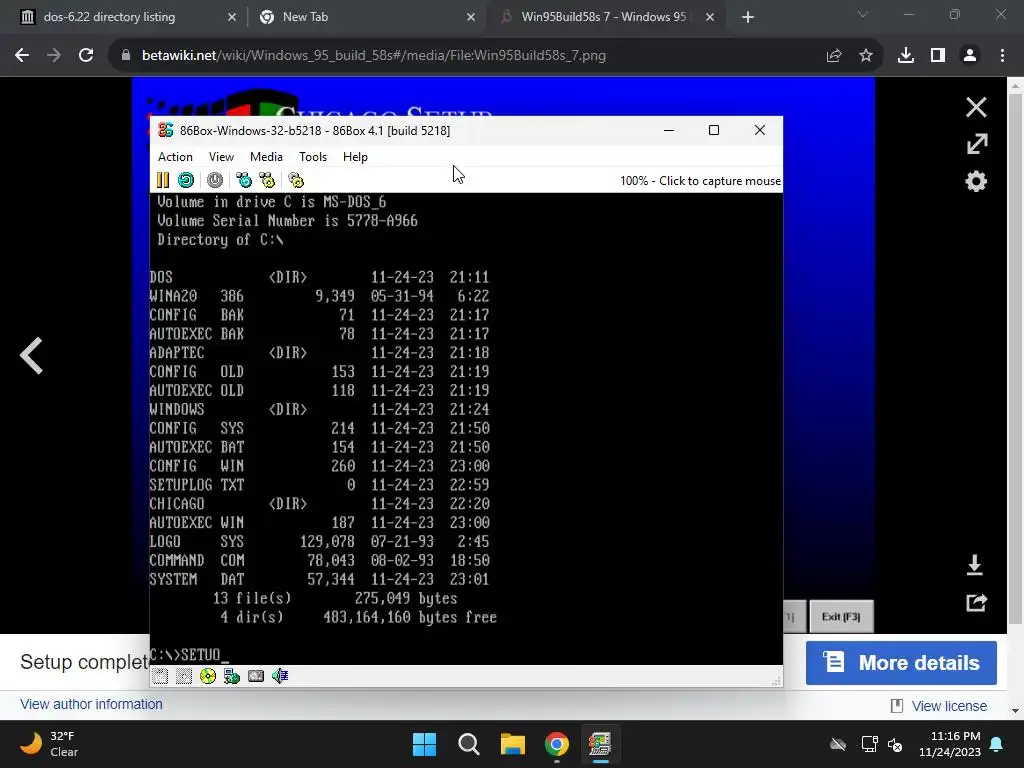1024x768 pixels.
Task: Click the More details button
Action: click(x=901, y=663)
